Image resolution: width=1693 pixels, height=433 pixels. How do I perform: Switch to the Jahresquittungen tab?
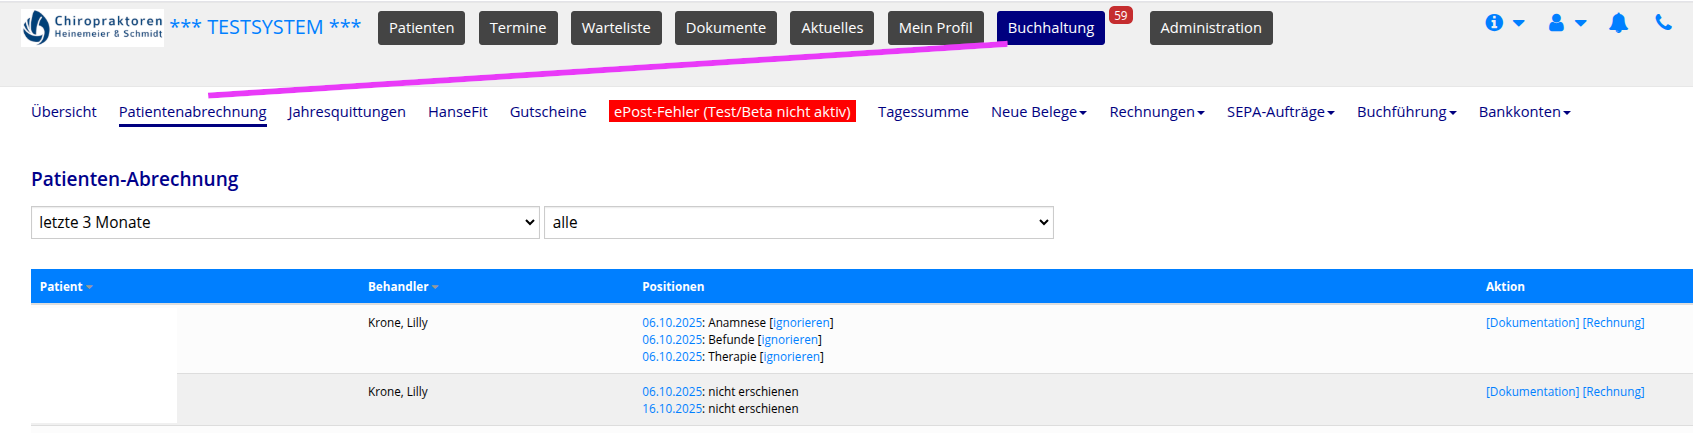(347, 112)
